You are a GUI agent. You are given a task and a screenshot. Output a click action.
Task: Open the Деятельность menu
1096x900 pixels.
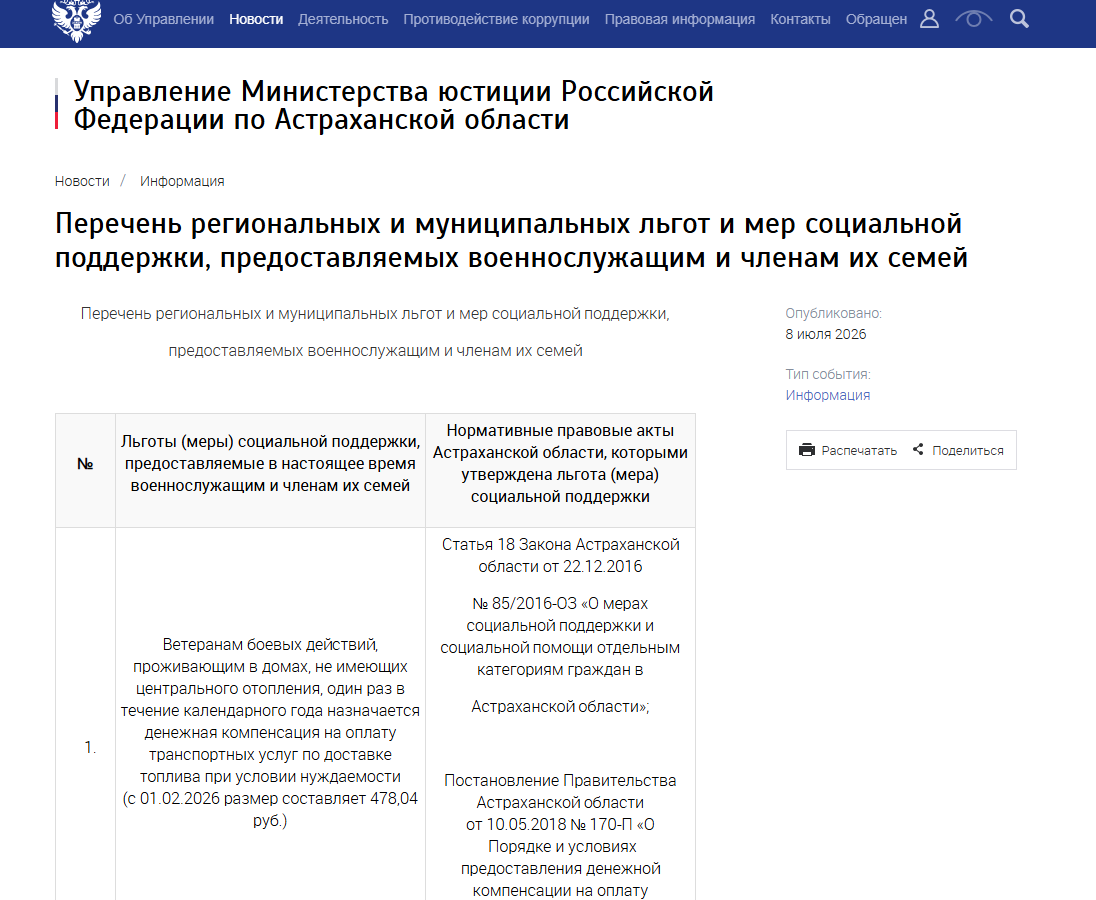click(x=343, y=20)
